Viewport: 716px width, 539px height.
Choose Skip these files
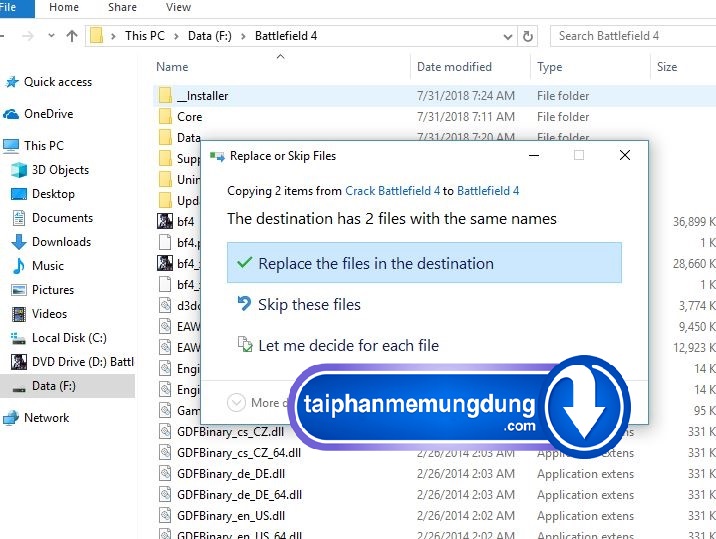click(x=310, y=305)
